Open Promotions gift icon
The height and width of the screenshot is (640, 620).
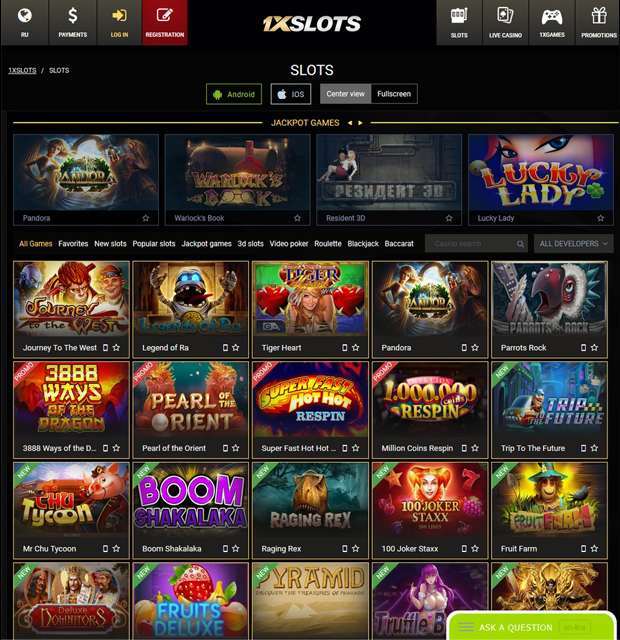[x=599, y=16]
